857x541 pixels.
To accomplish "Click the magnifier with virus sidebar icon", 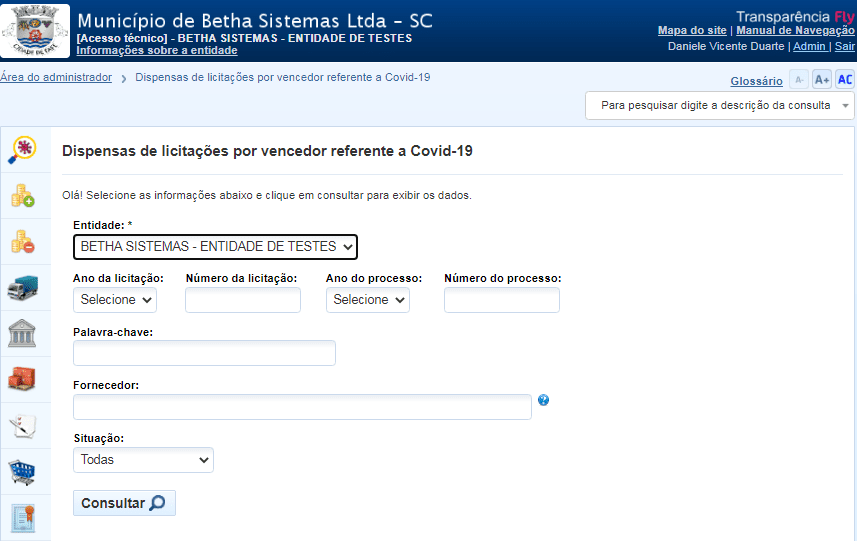I will [x=22, y=150].
